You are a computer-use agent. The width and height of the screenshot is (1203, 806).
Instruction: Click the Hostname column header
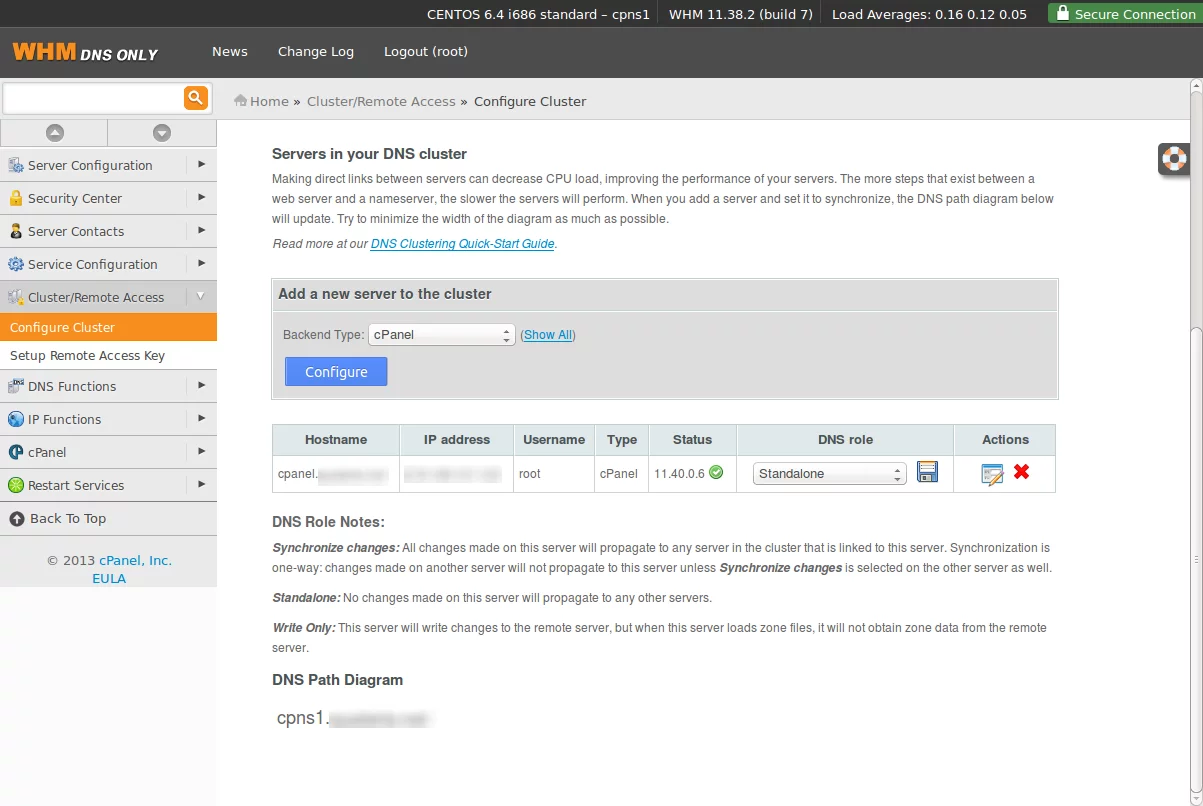(x=336, y=440)
